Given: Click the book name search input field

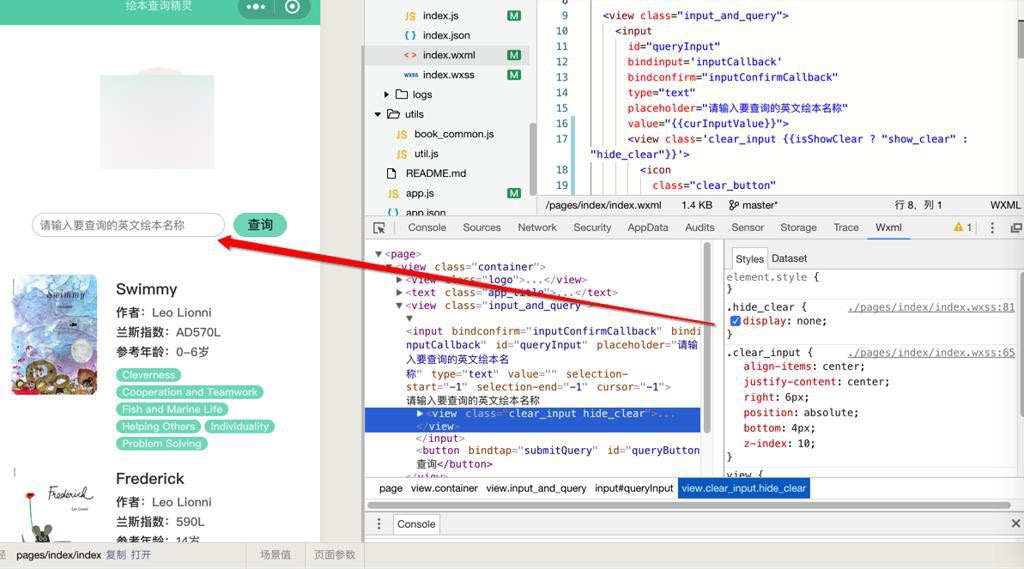Looking at the screenshot, I should coord(128,225).
